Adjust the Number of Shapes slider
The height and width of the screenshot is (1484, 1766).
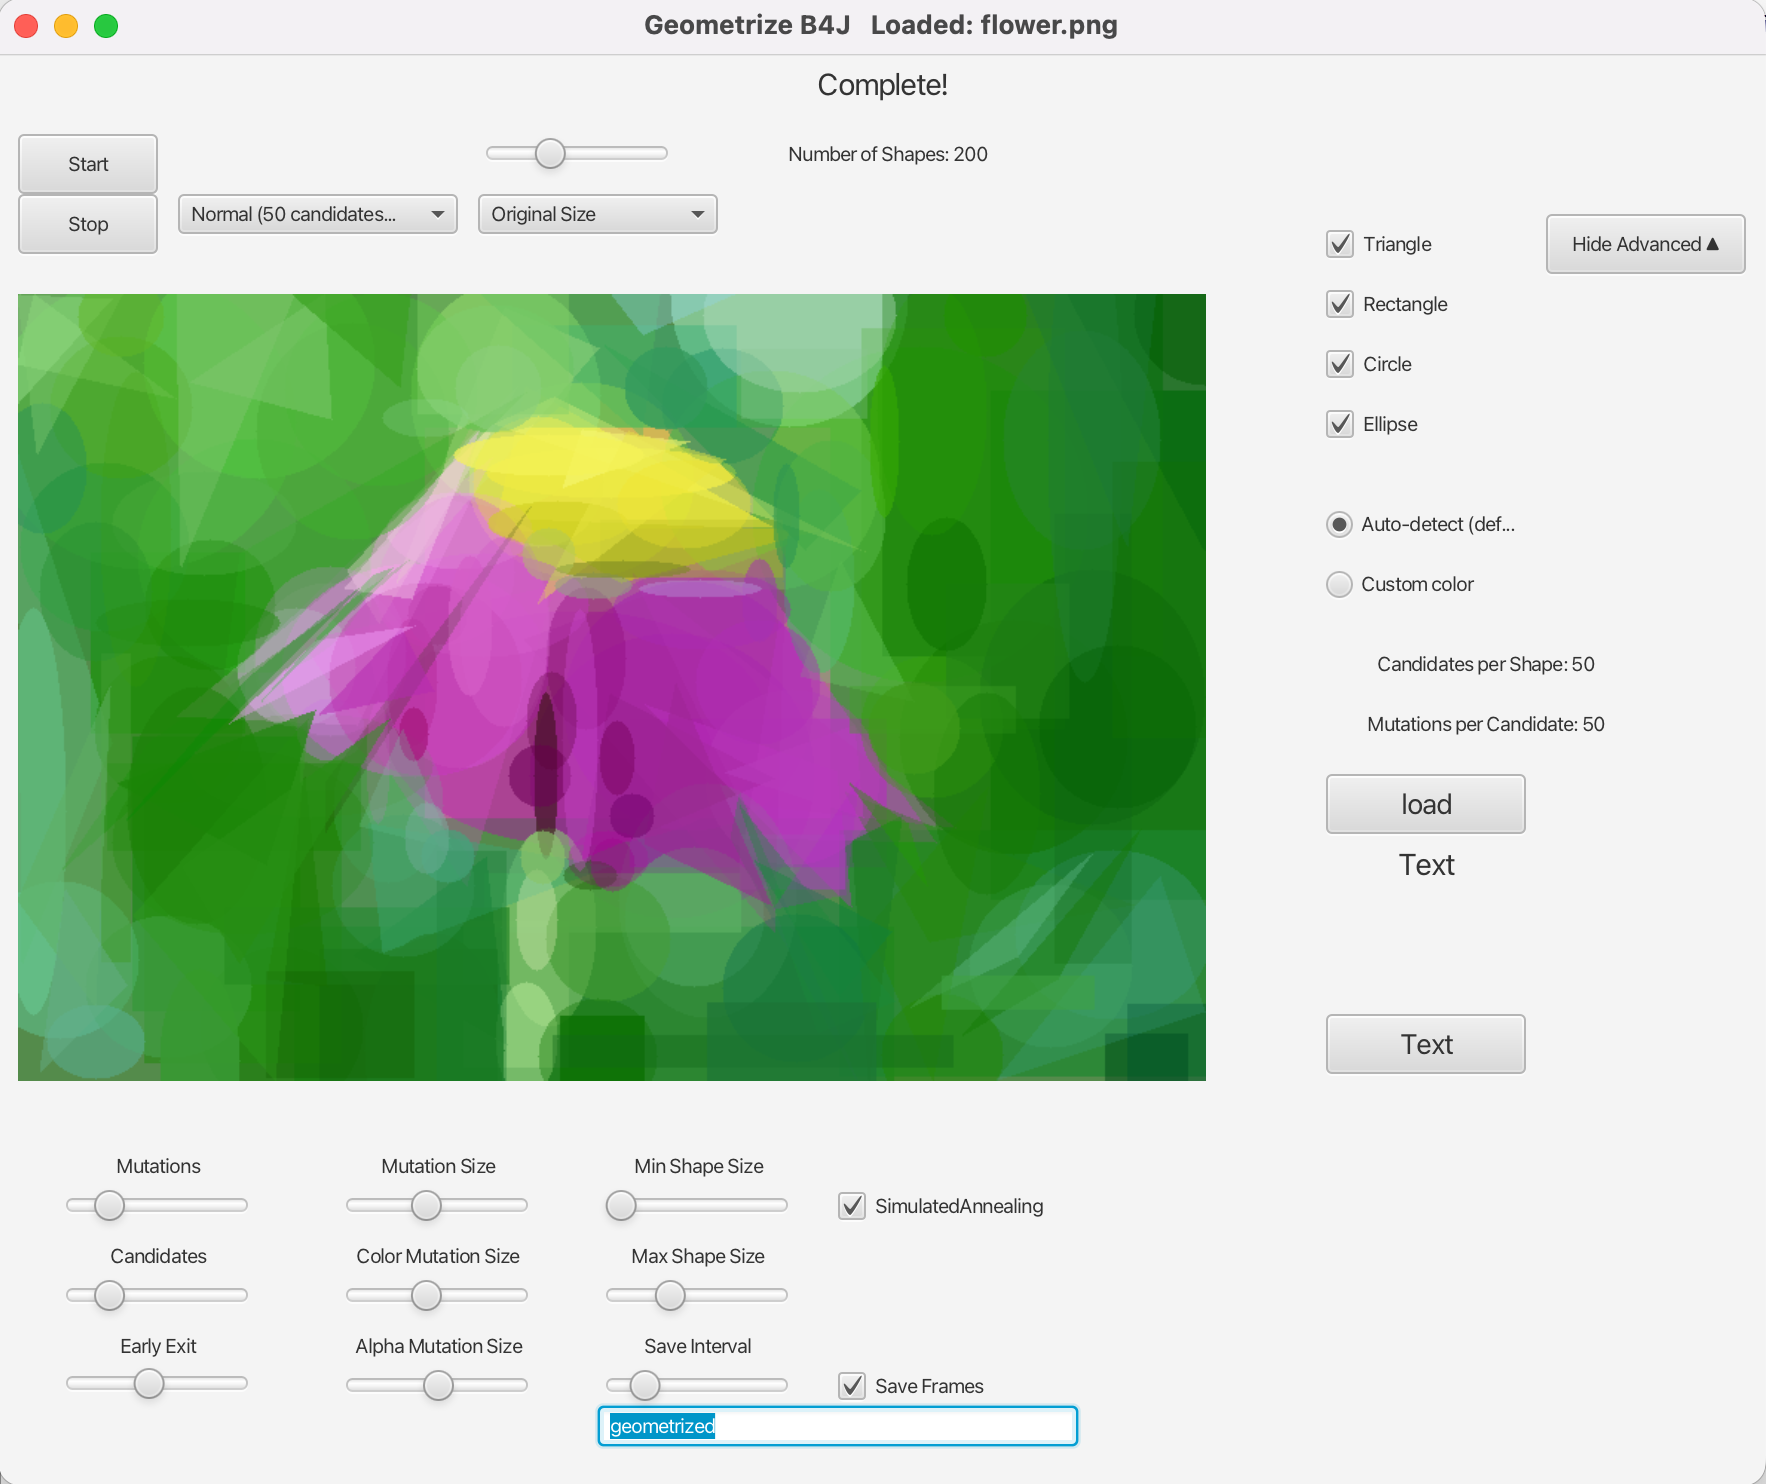(x=550, y=153)
